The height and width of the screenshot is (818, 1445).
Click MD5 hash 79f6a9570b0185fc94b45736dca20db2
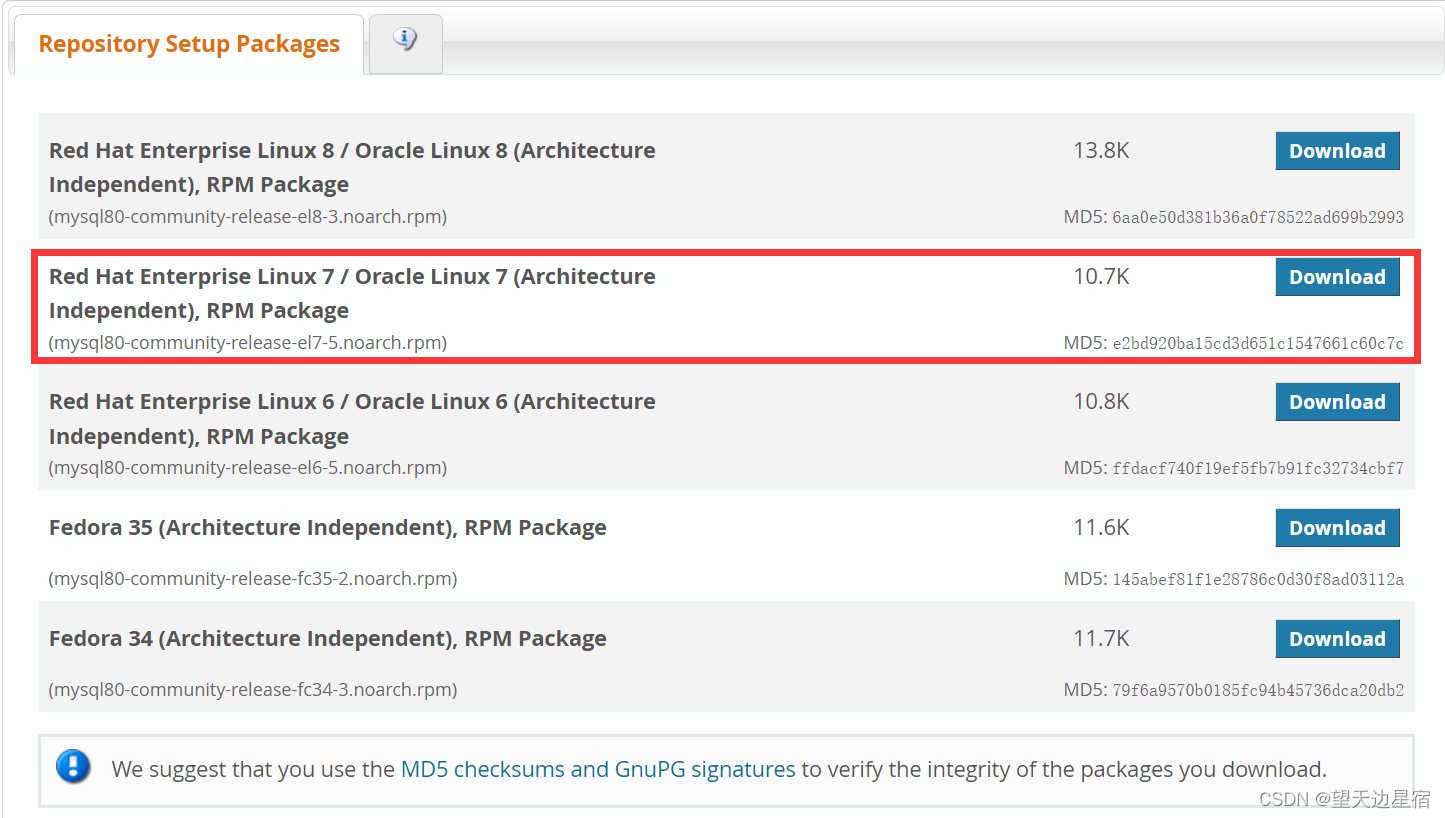point(1258,690)
